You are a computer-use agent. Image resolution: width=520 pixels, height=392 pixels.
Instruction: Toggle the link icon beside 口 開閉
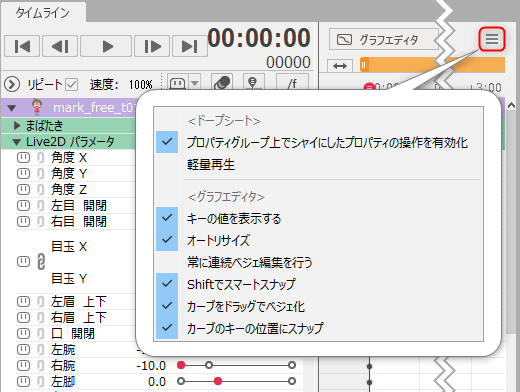click(41, 333)
